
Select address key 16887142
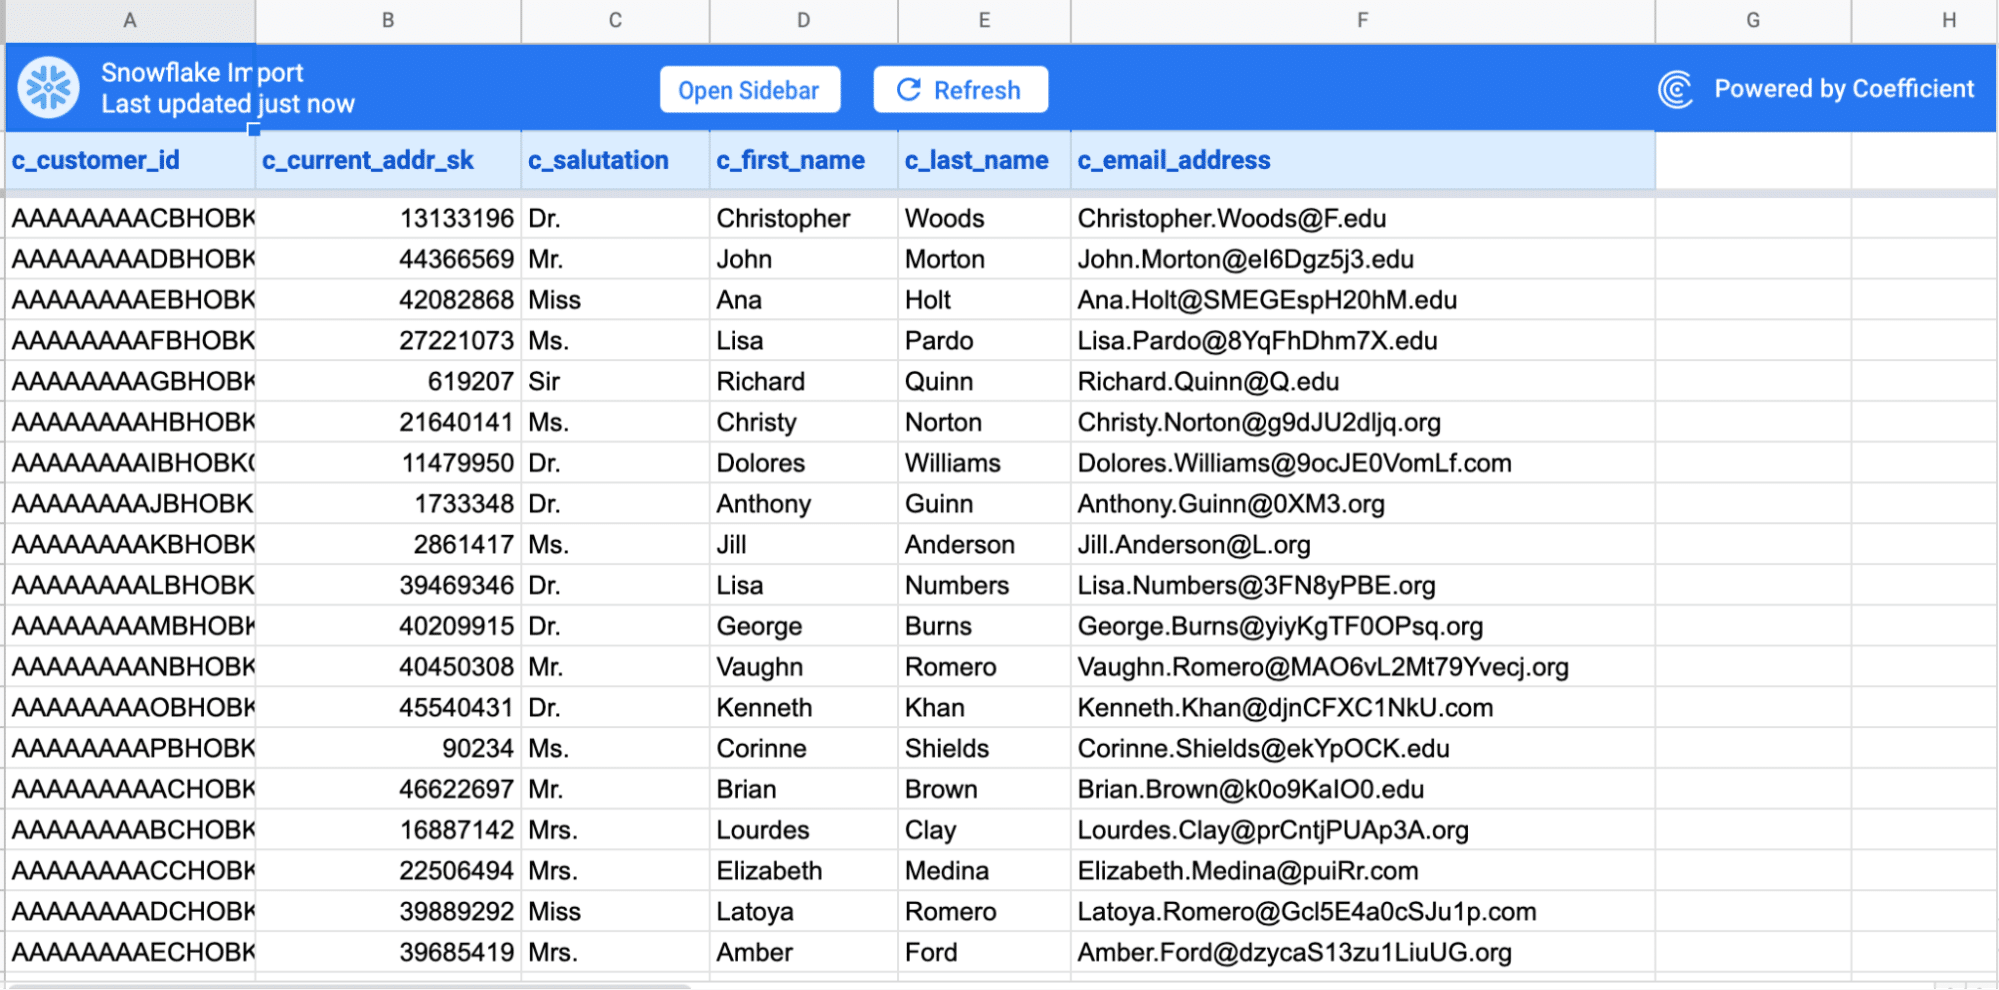[x=388, y=830]
